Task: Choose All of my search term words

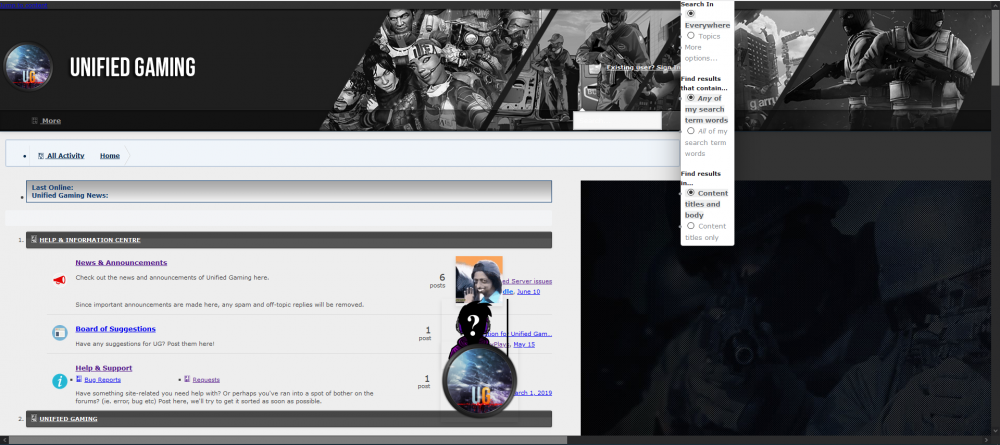Action: pos(691,131)
